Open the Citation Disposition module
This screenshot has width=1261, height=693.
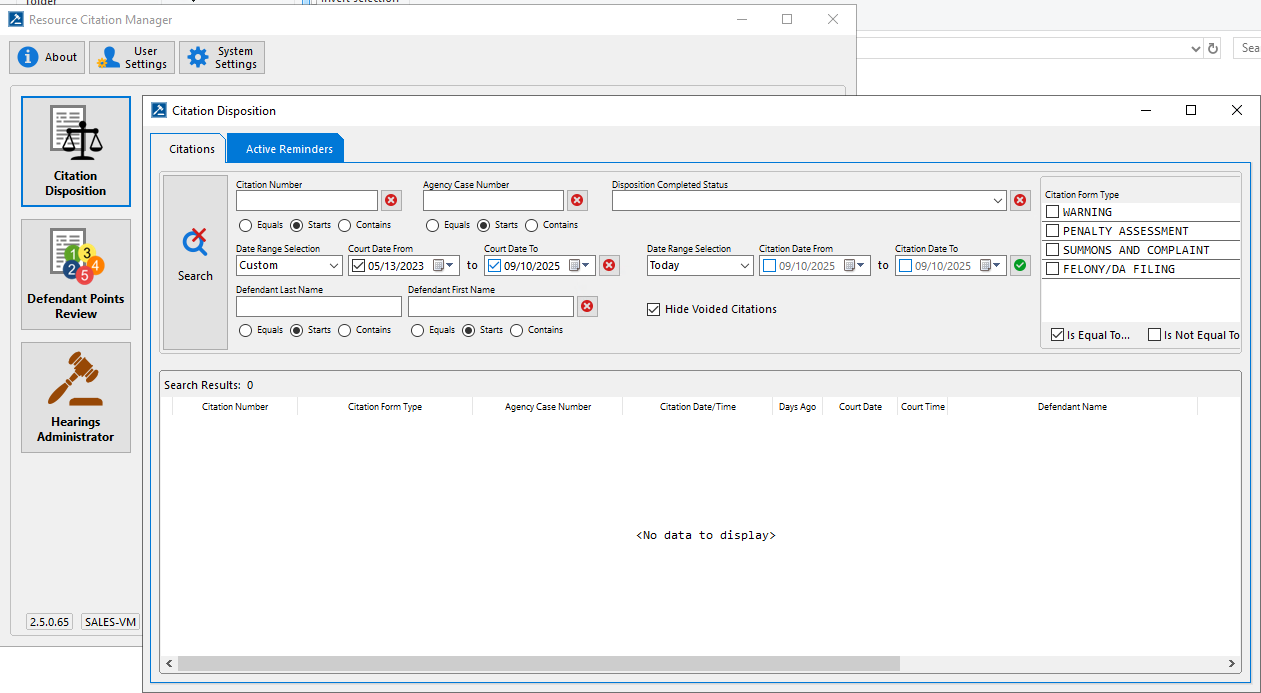(x=76, y=151)
